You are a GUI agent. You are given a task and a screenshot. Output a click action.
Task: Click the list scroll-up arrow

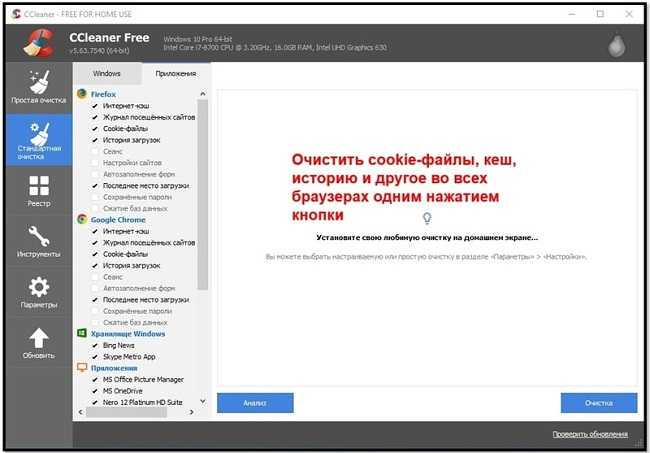pos(203,94)
